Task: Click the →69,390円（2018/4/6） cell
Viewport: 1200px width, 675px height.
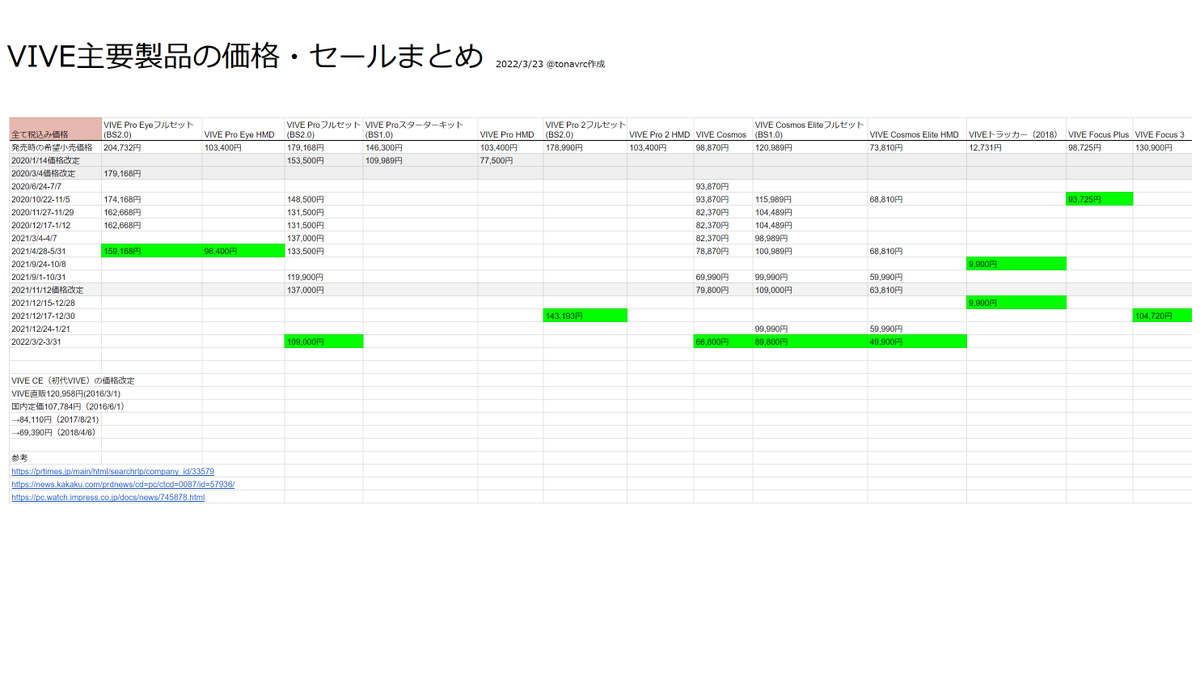Action: pos(54,433)
